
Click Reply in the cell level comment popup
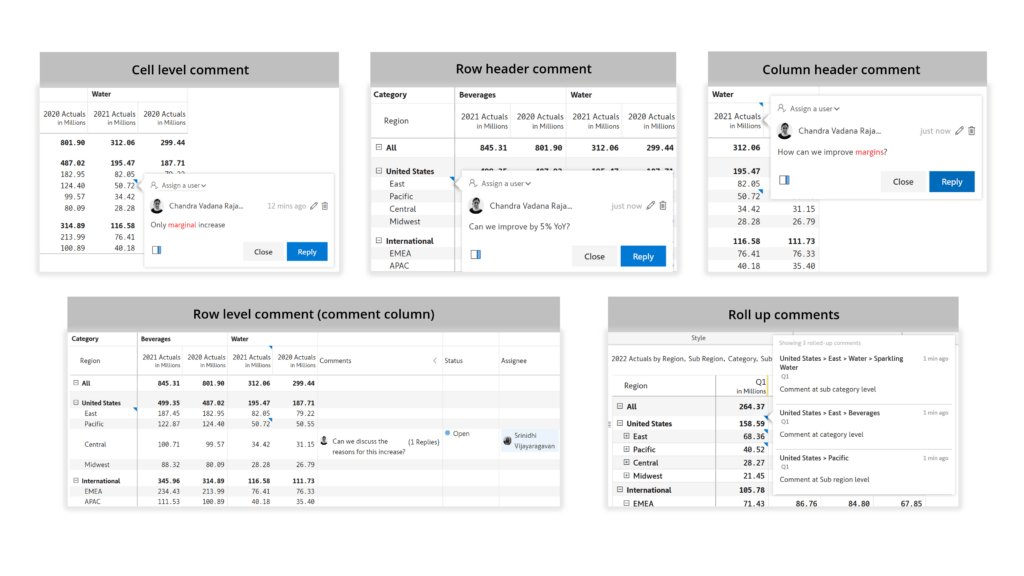[307, 252]
